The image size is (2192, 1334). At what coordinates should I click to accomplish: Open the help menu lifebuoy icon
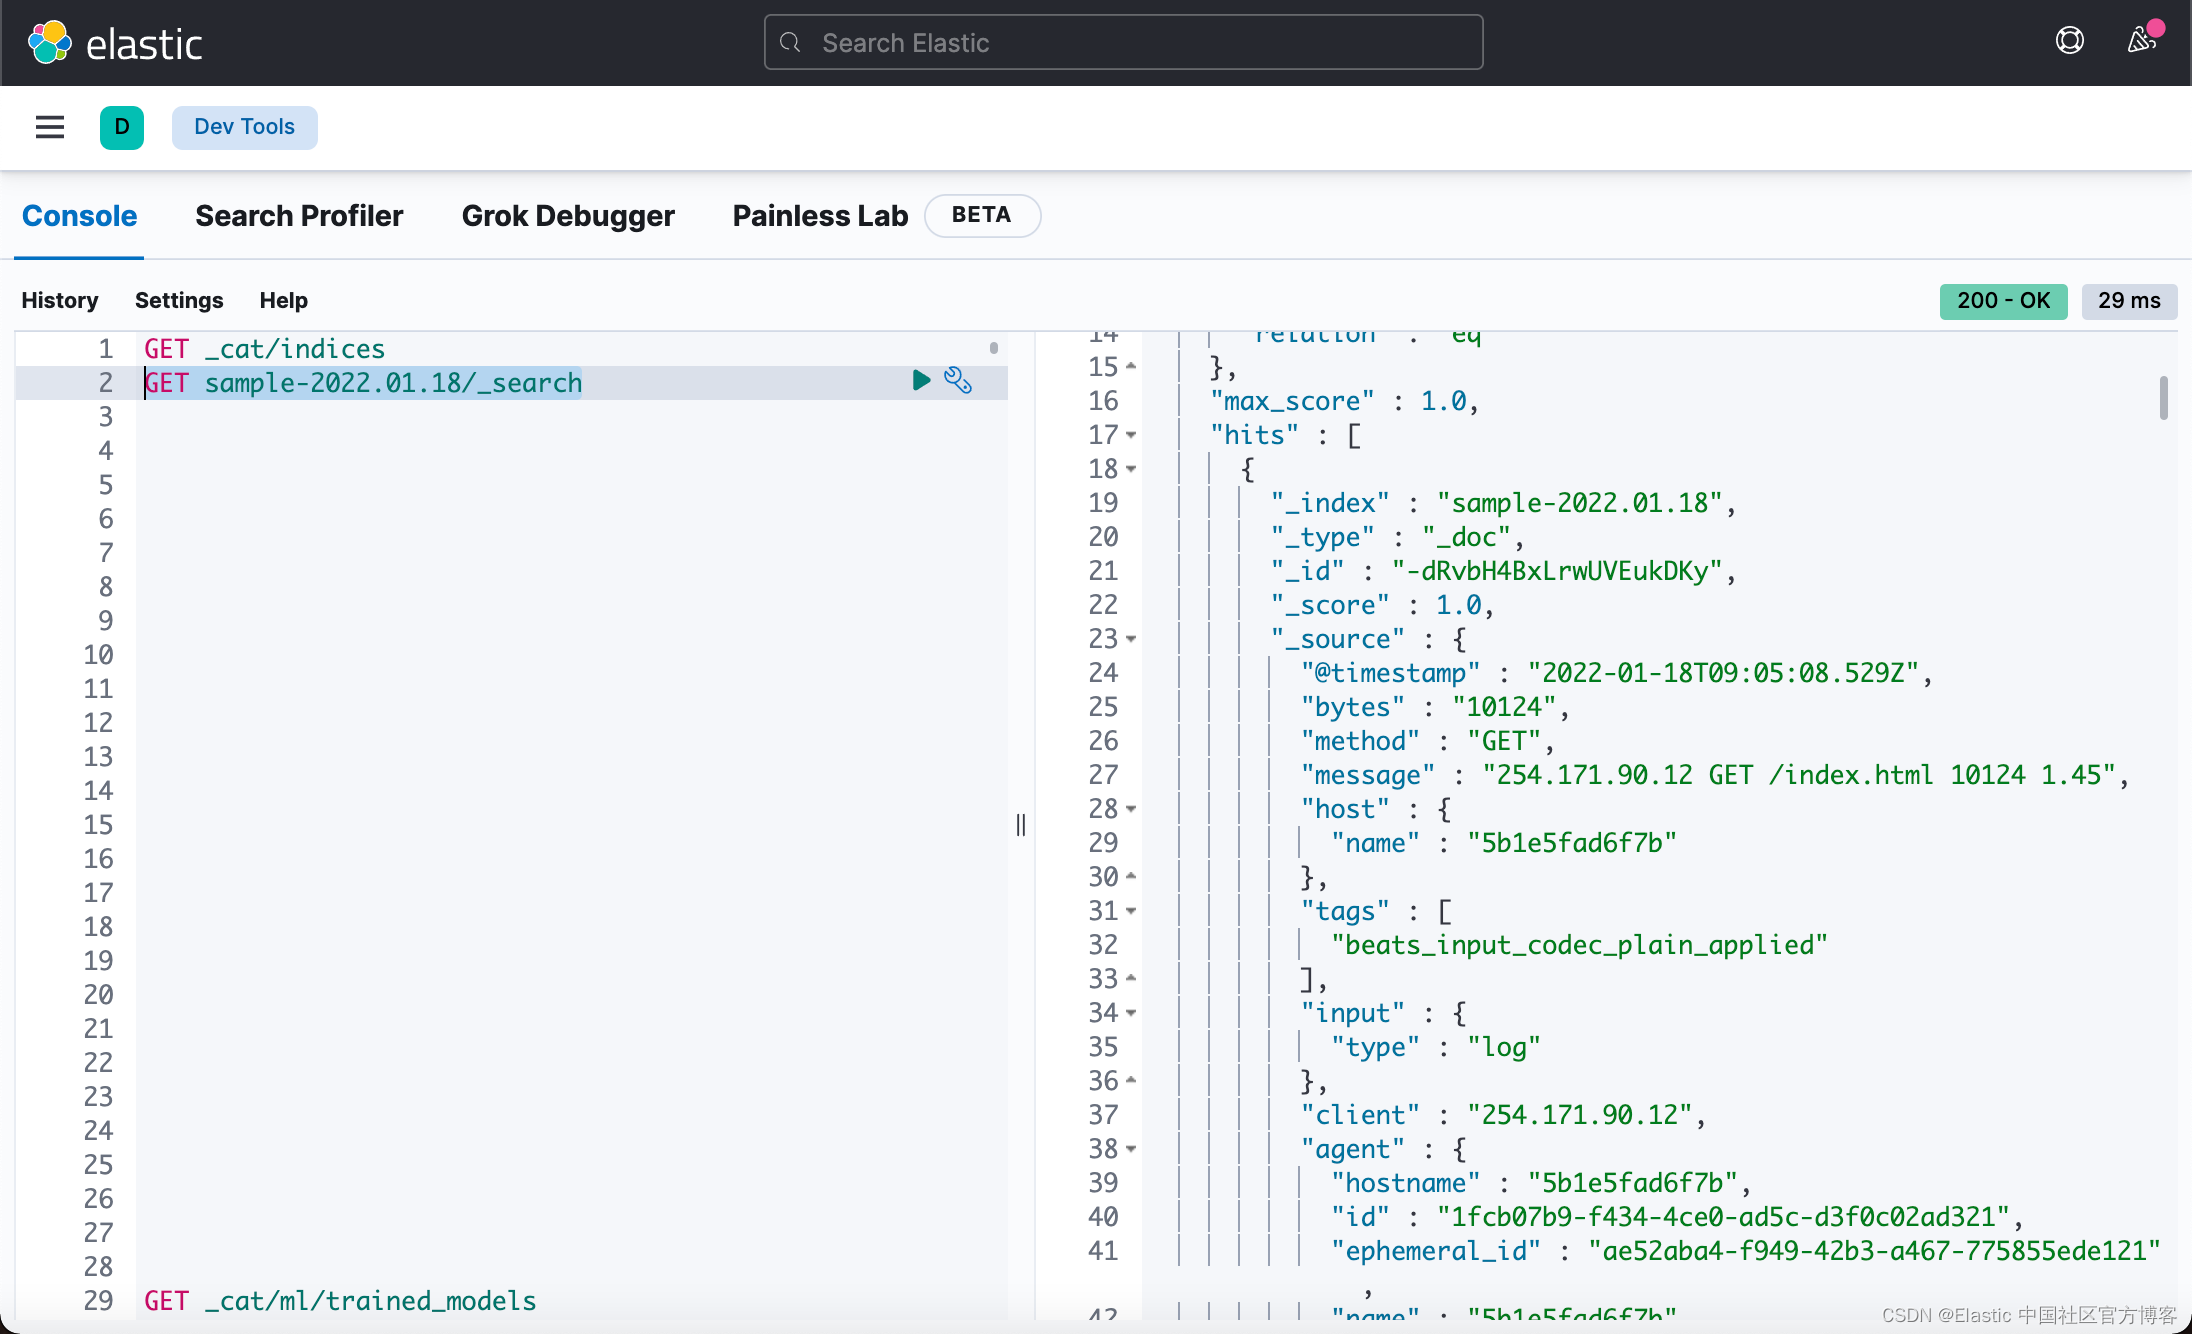click(2069, 41)
